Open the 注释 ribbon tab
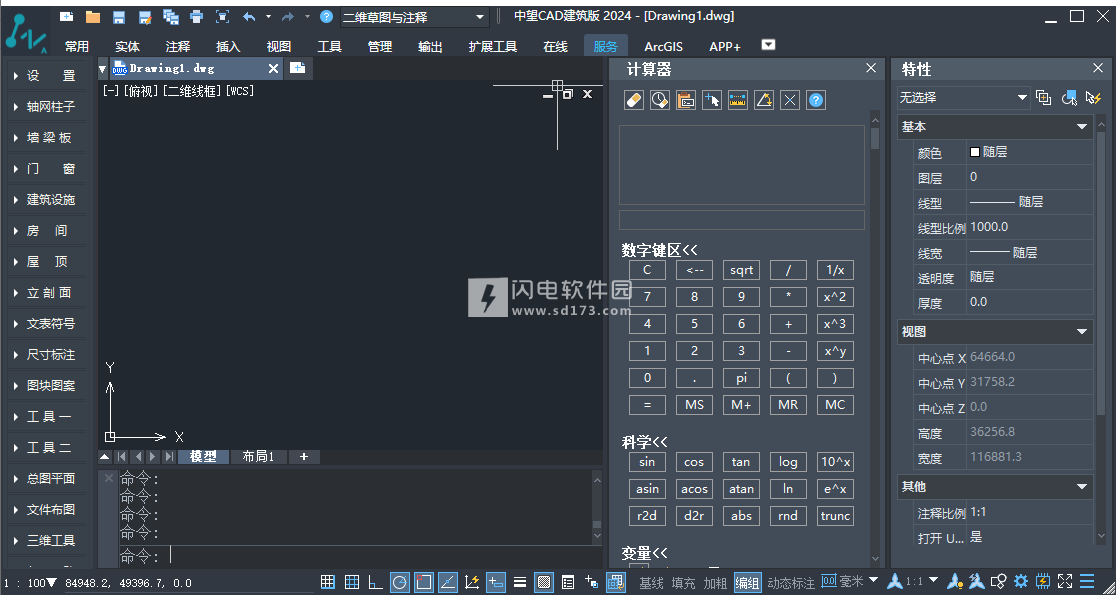Viewport: 1116px width, 595px height. (178, 47)
